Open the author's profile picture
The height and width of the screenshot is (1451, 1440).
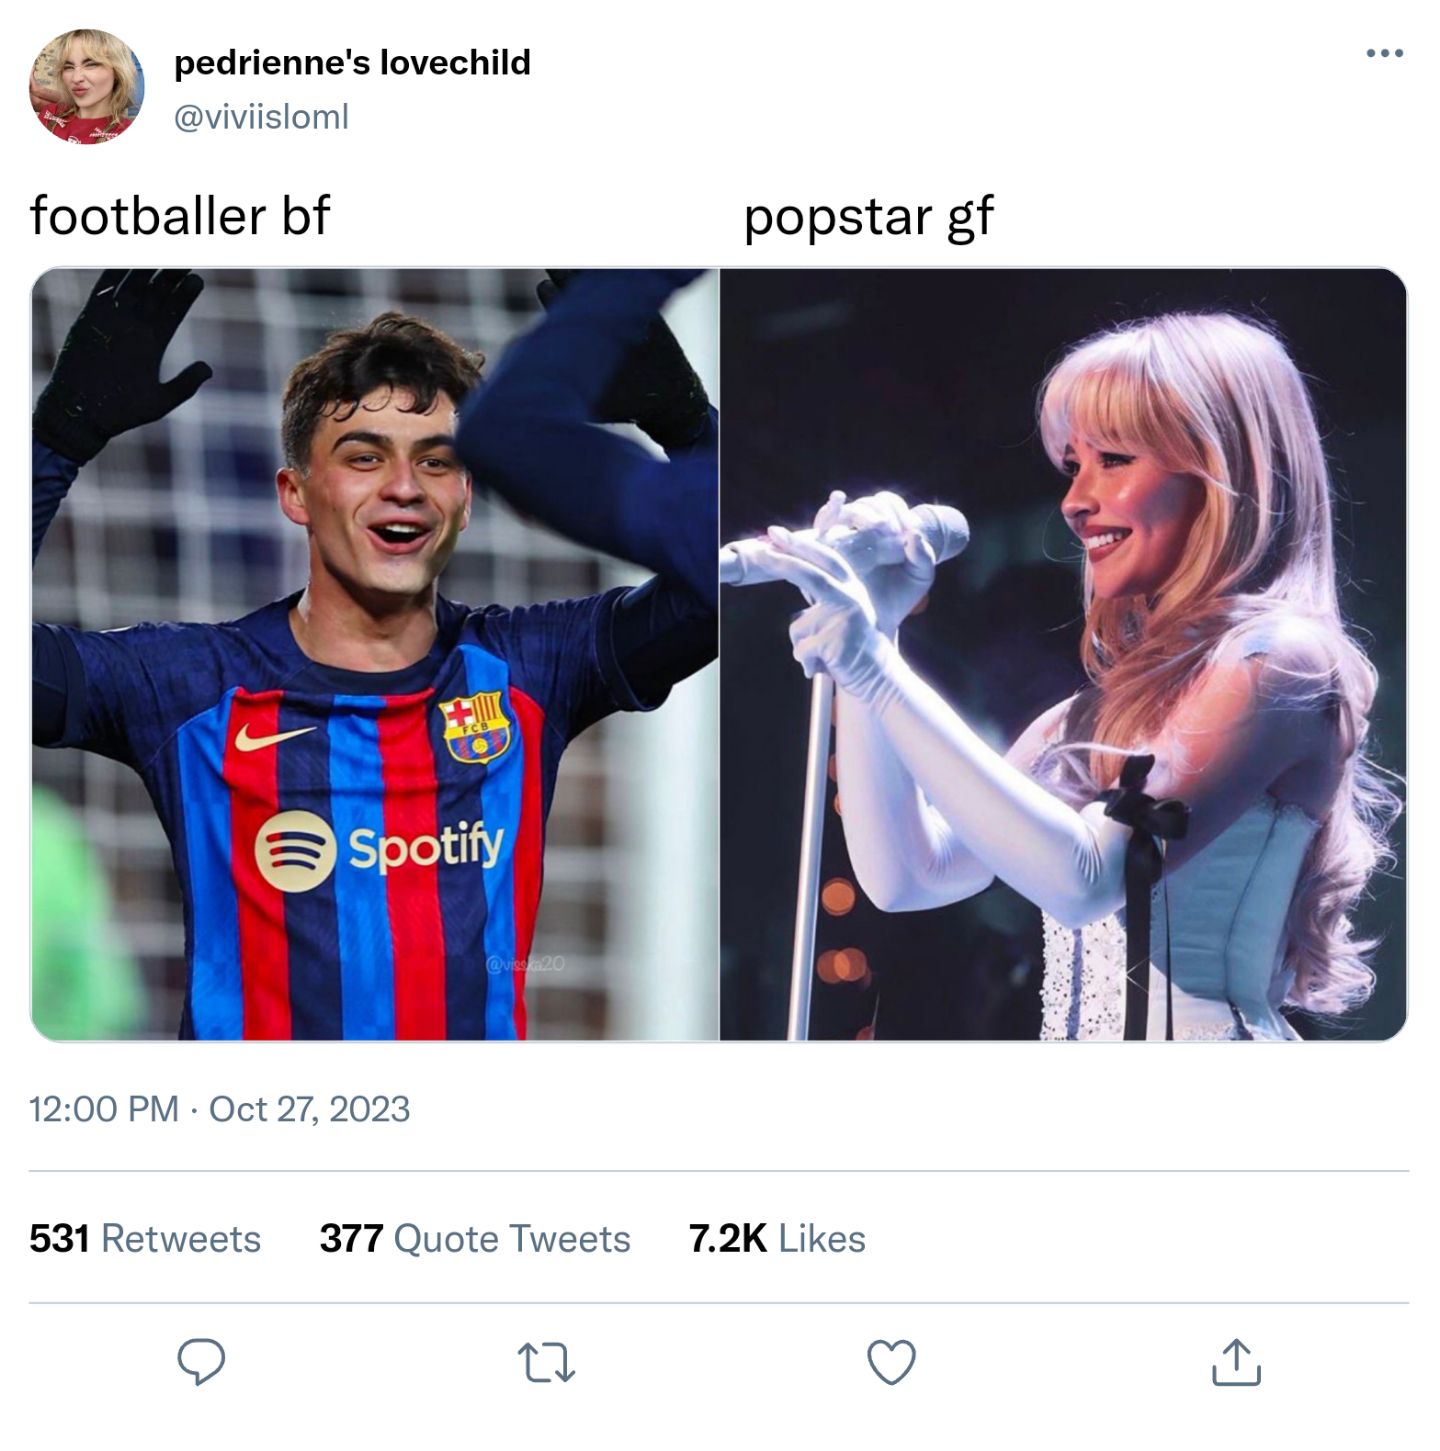(x=86, y=87)
